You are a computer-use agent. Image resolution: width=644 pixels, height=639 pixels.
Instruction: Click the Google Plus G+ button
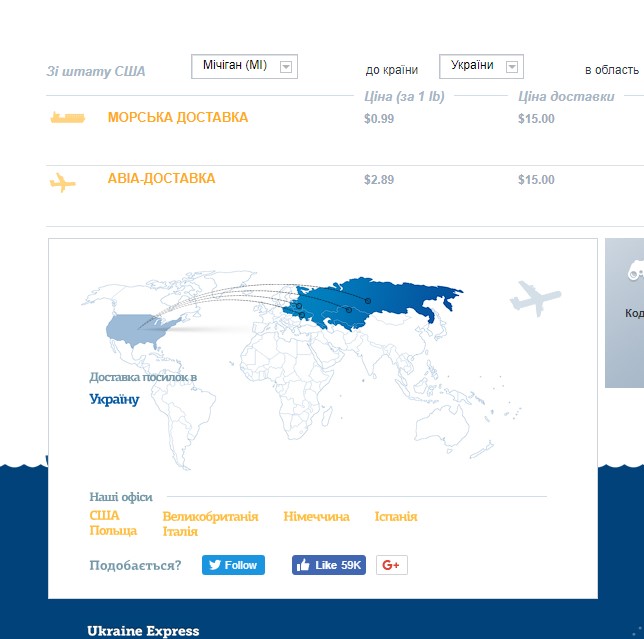[x=391, y=565]
